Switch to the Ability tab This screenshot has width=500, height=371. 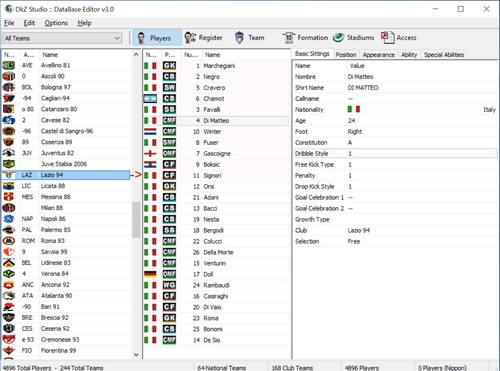pyautogui.click(x=409, y=55)
